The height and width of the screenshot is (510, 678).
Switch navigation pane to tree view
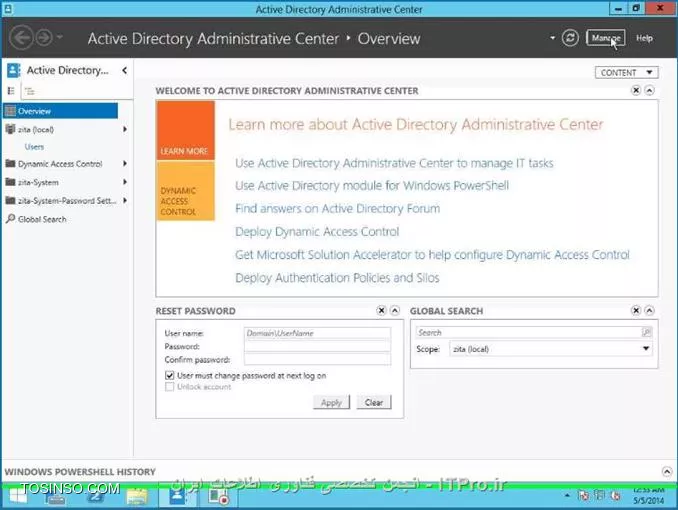pyautogui.click(x=29, y=91)
